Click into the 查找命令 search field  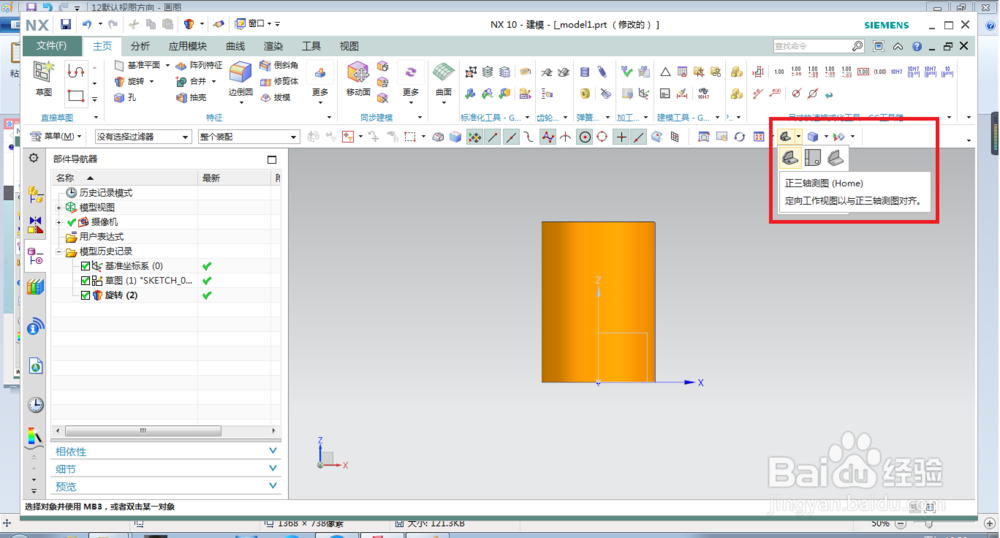click(811, 46)
